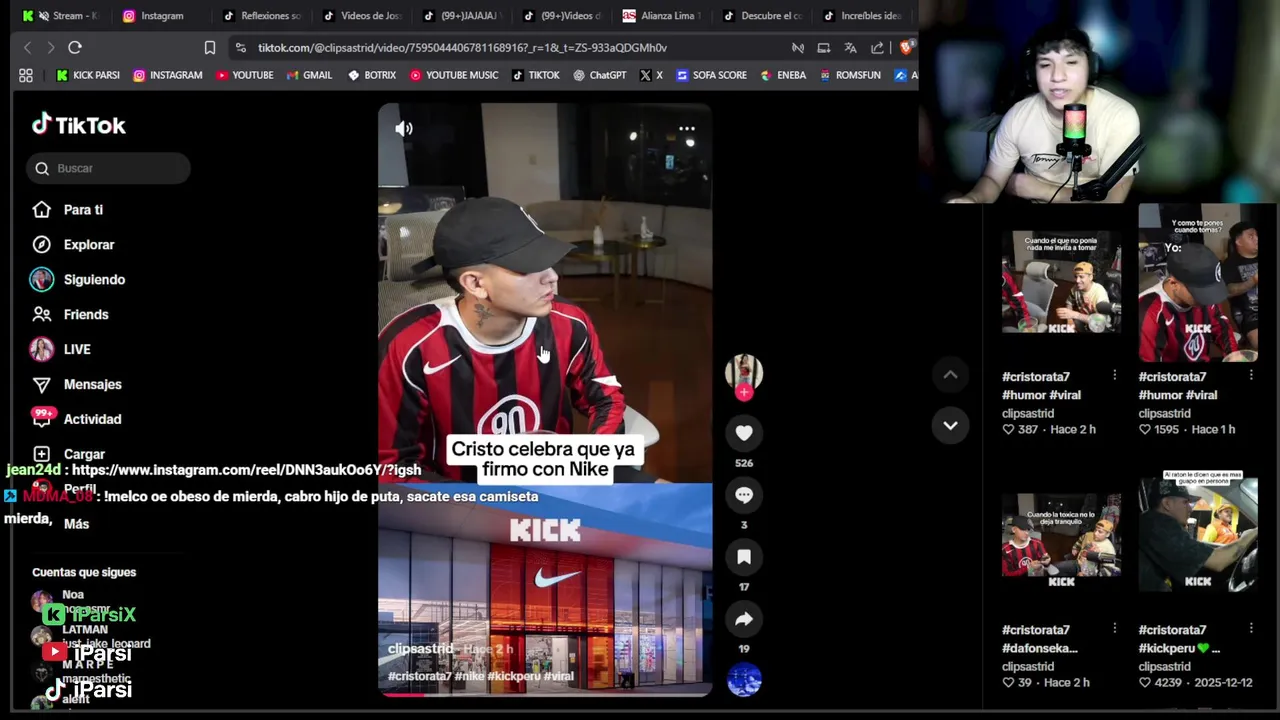The image size is (1280, 720).
Task: Open thumbnail of video with 1595 likes
Action: click(1198, 282)
